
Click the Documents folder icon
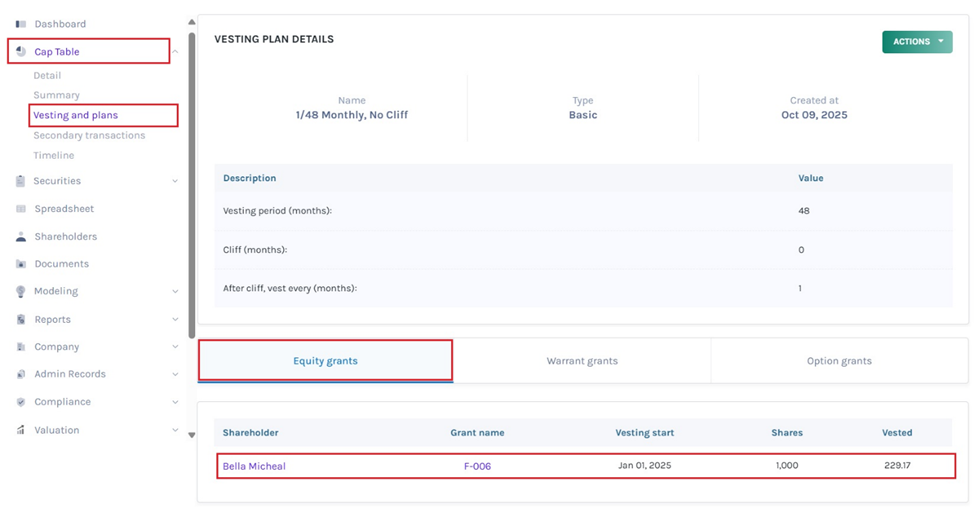point(21,264)
